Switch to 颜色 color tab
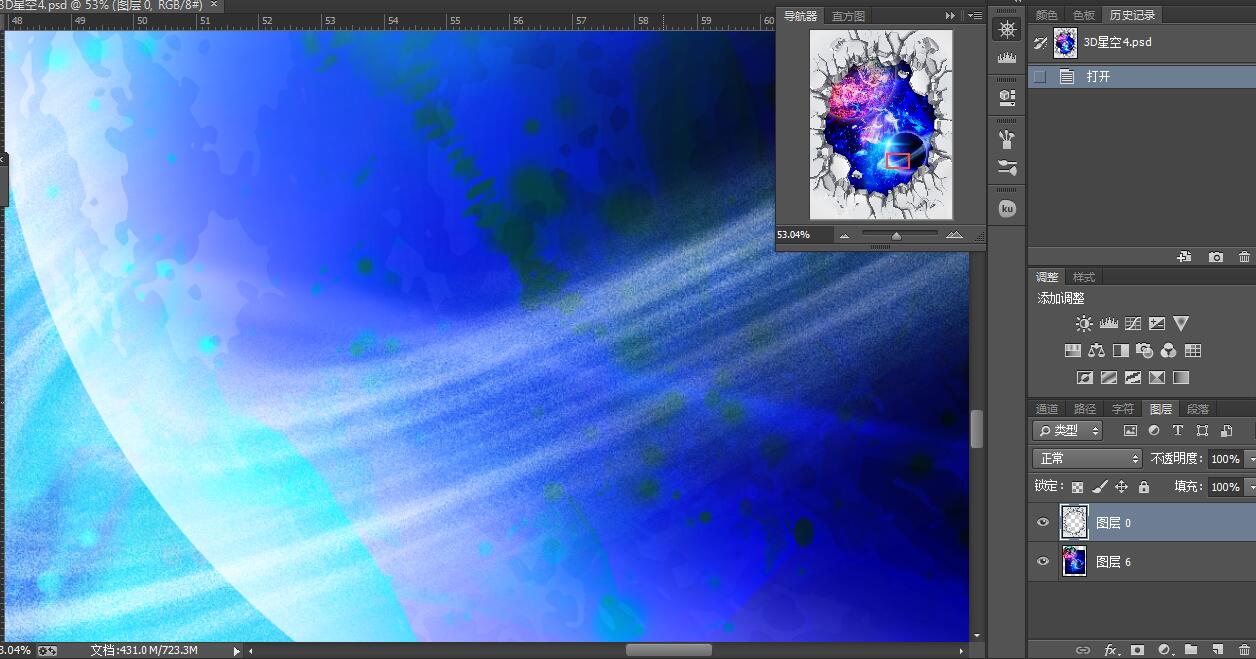Viewport: 1256px width, 659px height. click(1046, 15)
